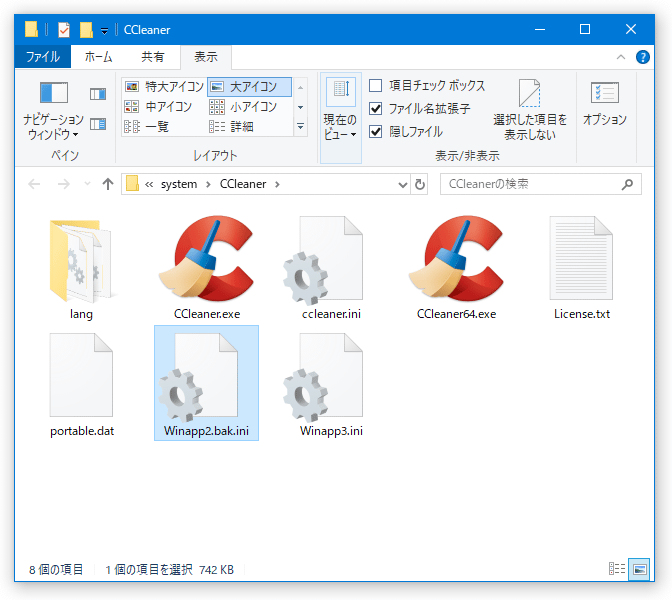The image size is (672, 600).
Task: Expand hidden path chevrons in address bar
Action: 149,185
